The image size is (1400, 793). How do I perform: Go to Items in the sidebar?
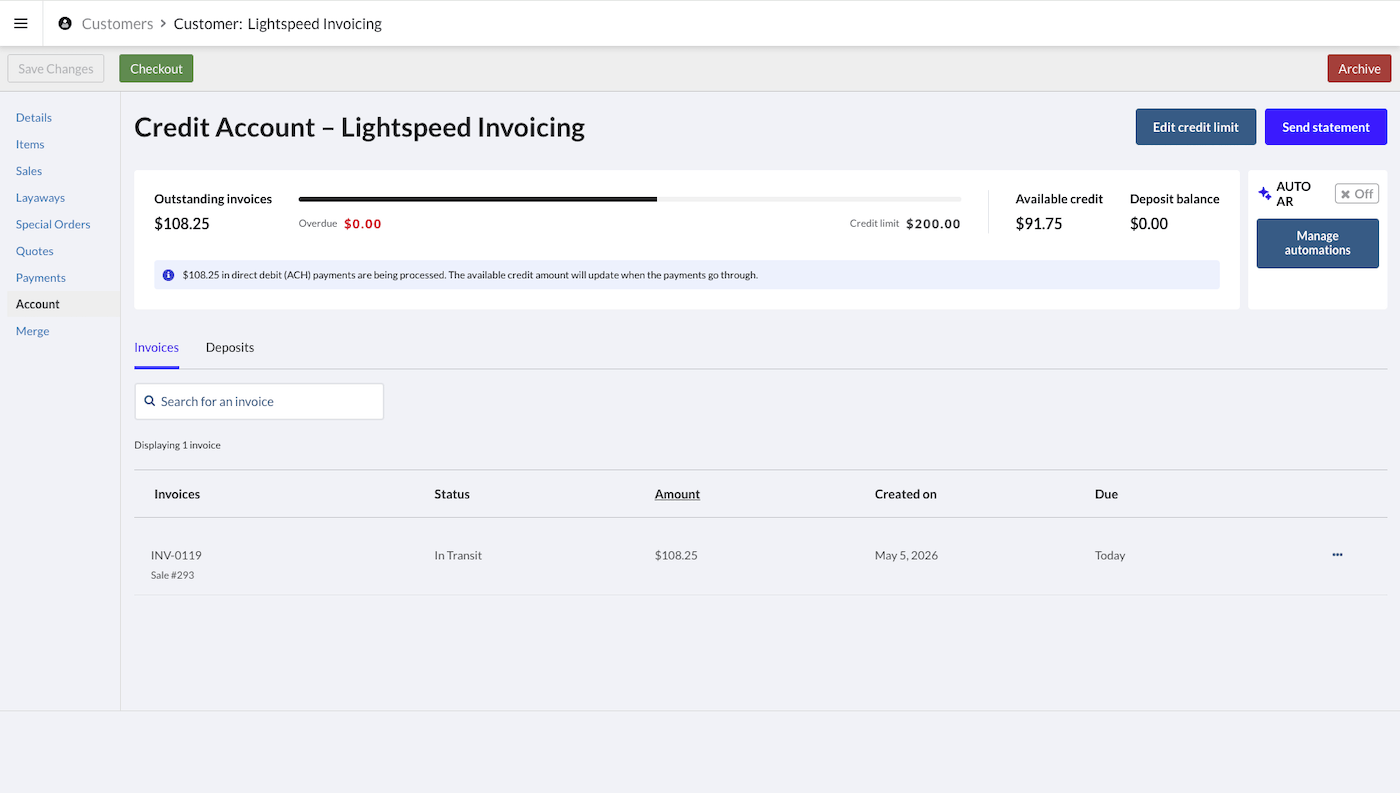pos(30,144)
